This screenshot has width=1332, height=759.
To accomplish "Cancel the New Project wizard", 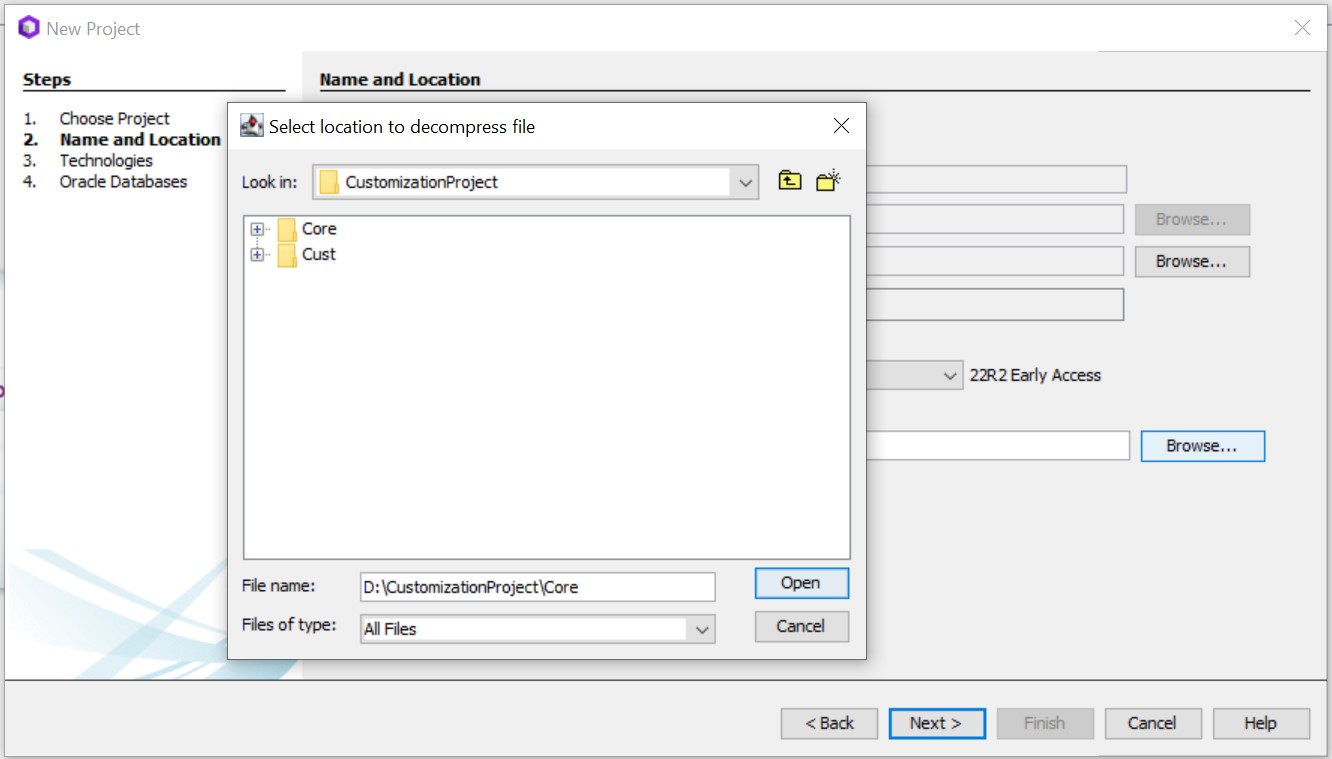I will [x=1152, y=723].
